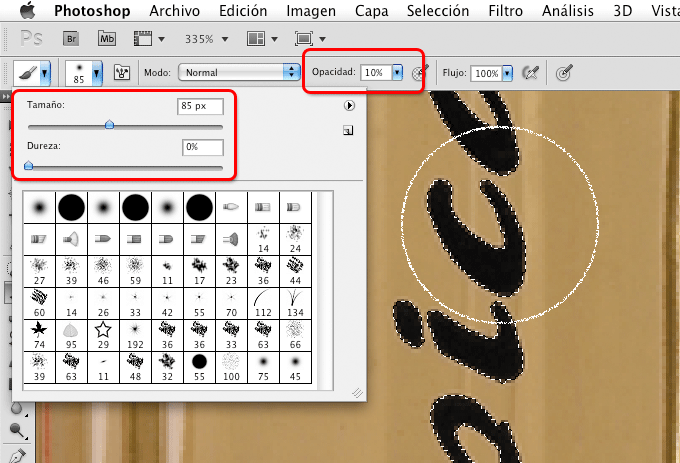680x463 pixels.
Task: Toggle the airbrush mode button
Action: pyautogui.click(x=530, y=73)
